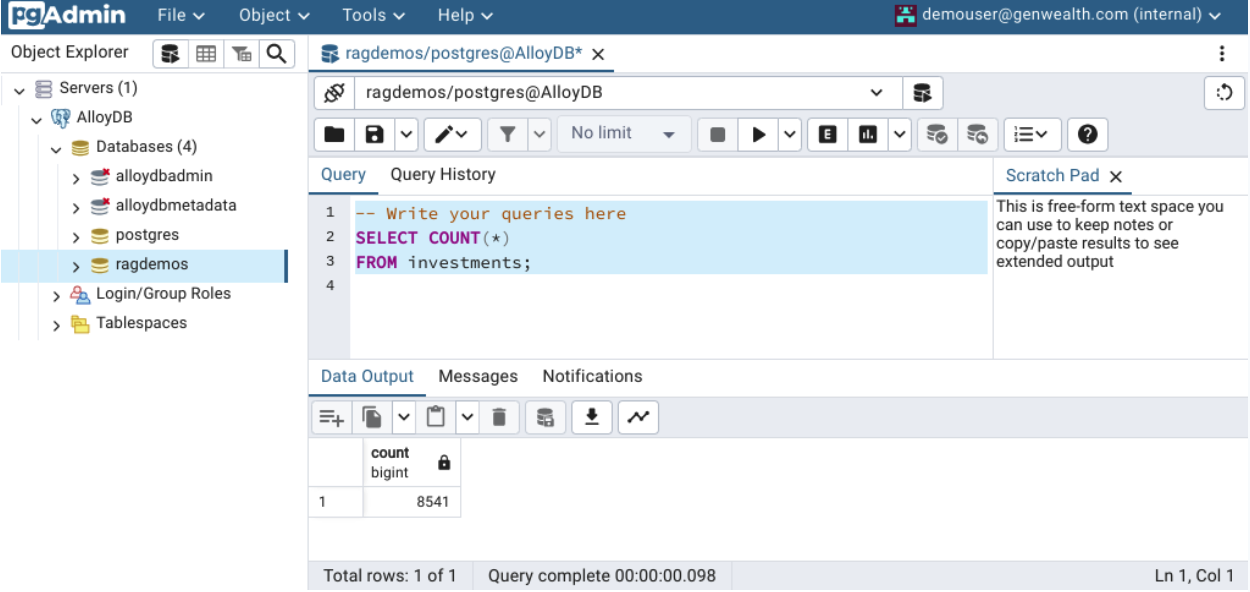Click in SQL editor on 'FROM investments;' line
Screen dimensions: 1250x592
[x=443, y=262]
